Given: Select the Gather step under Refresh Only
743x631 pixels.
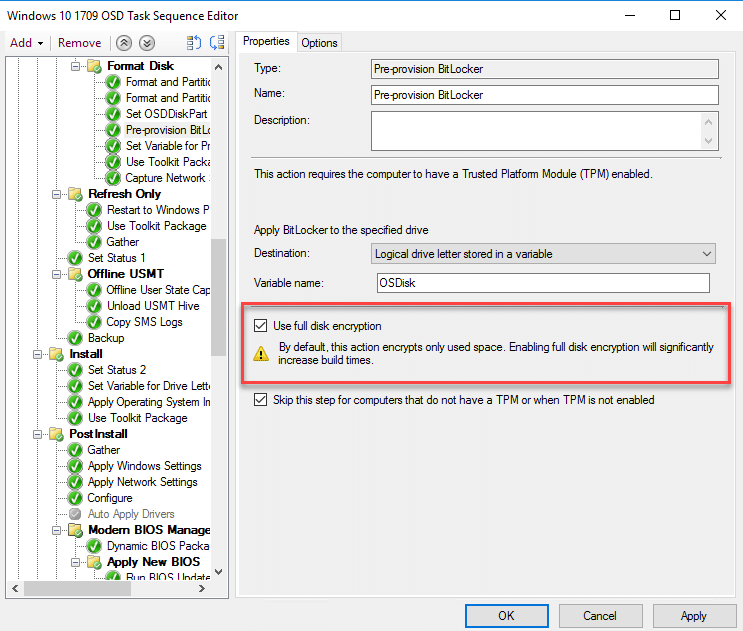Looking at the screenshot, I should (123, 242).
